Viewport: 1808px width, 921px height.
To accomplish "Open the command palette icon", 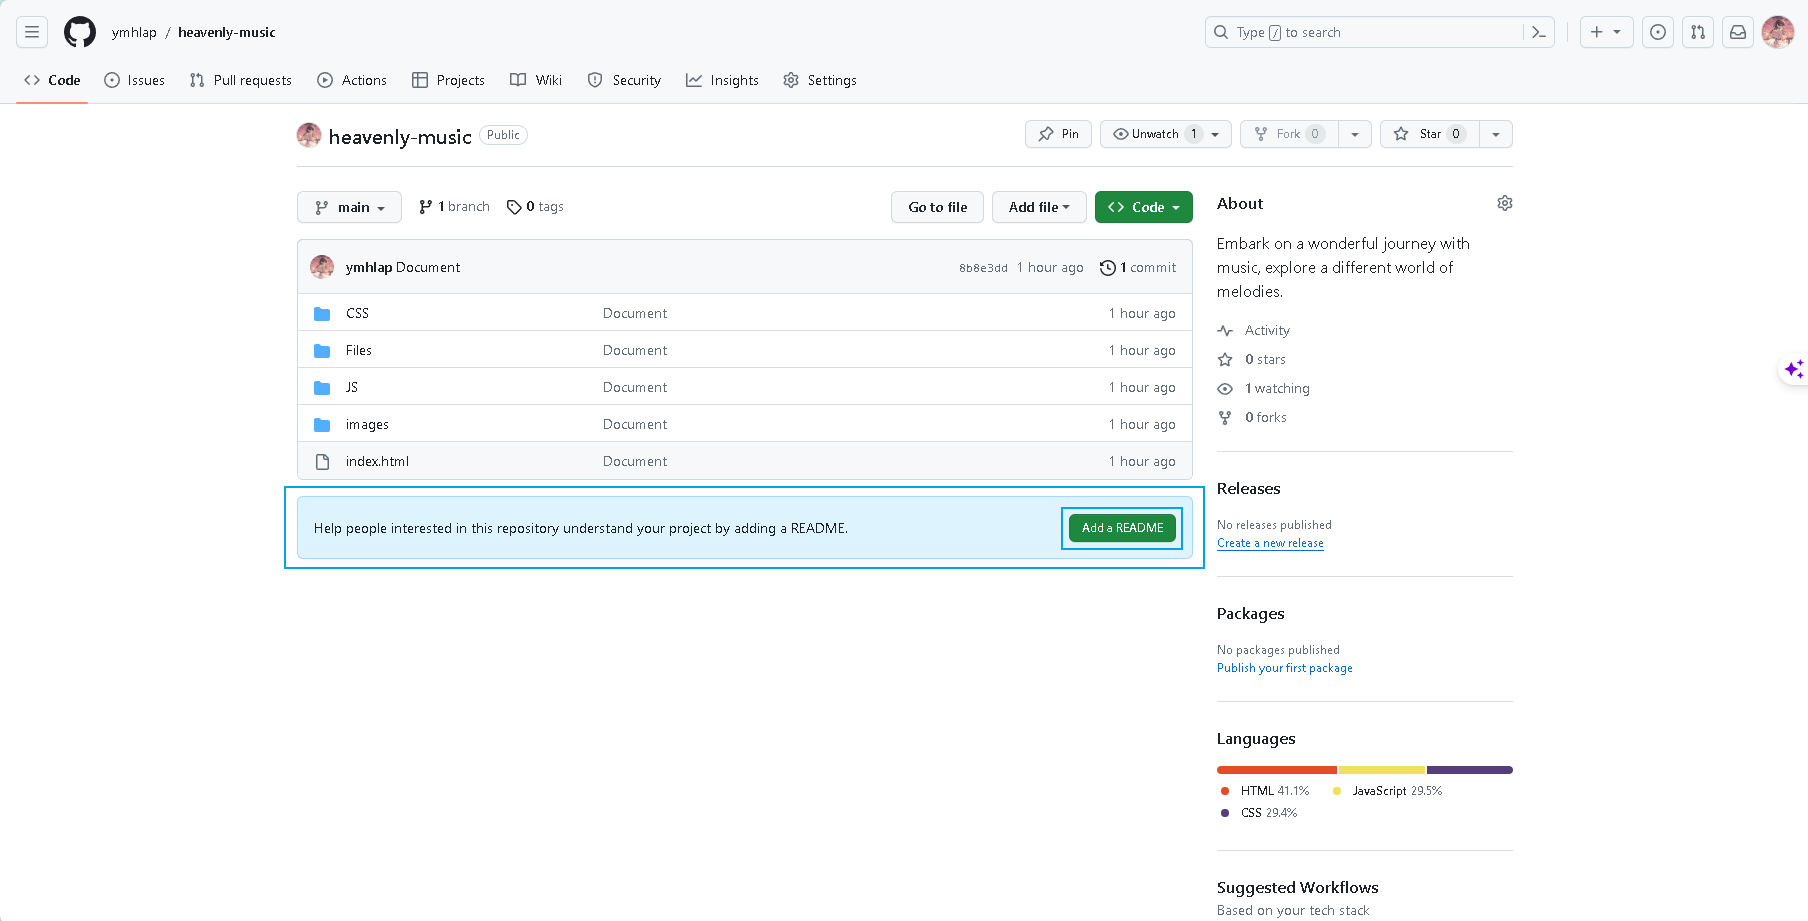I will tap(1539, 32).
